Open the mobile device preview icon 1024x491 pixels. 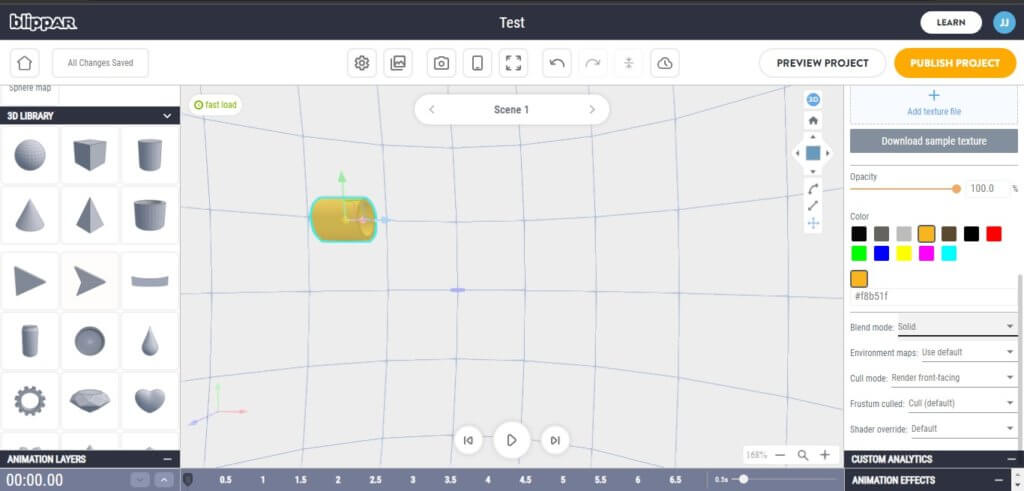tap(477, 63)
